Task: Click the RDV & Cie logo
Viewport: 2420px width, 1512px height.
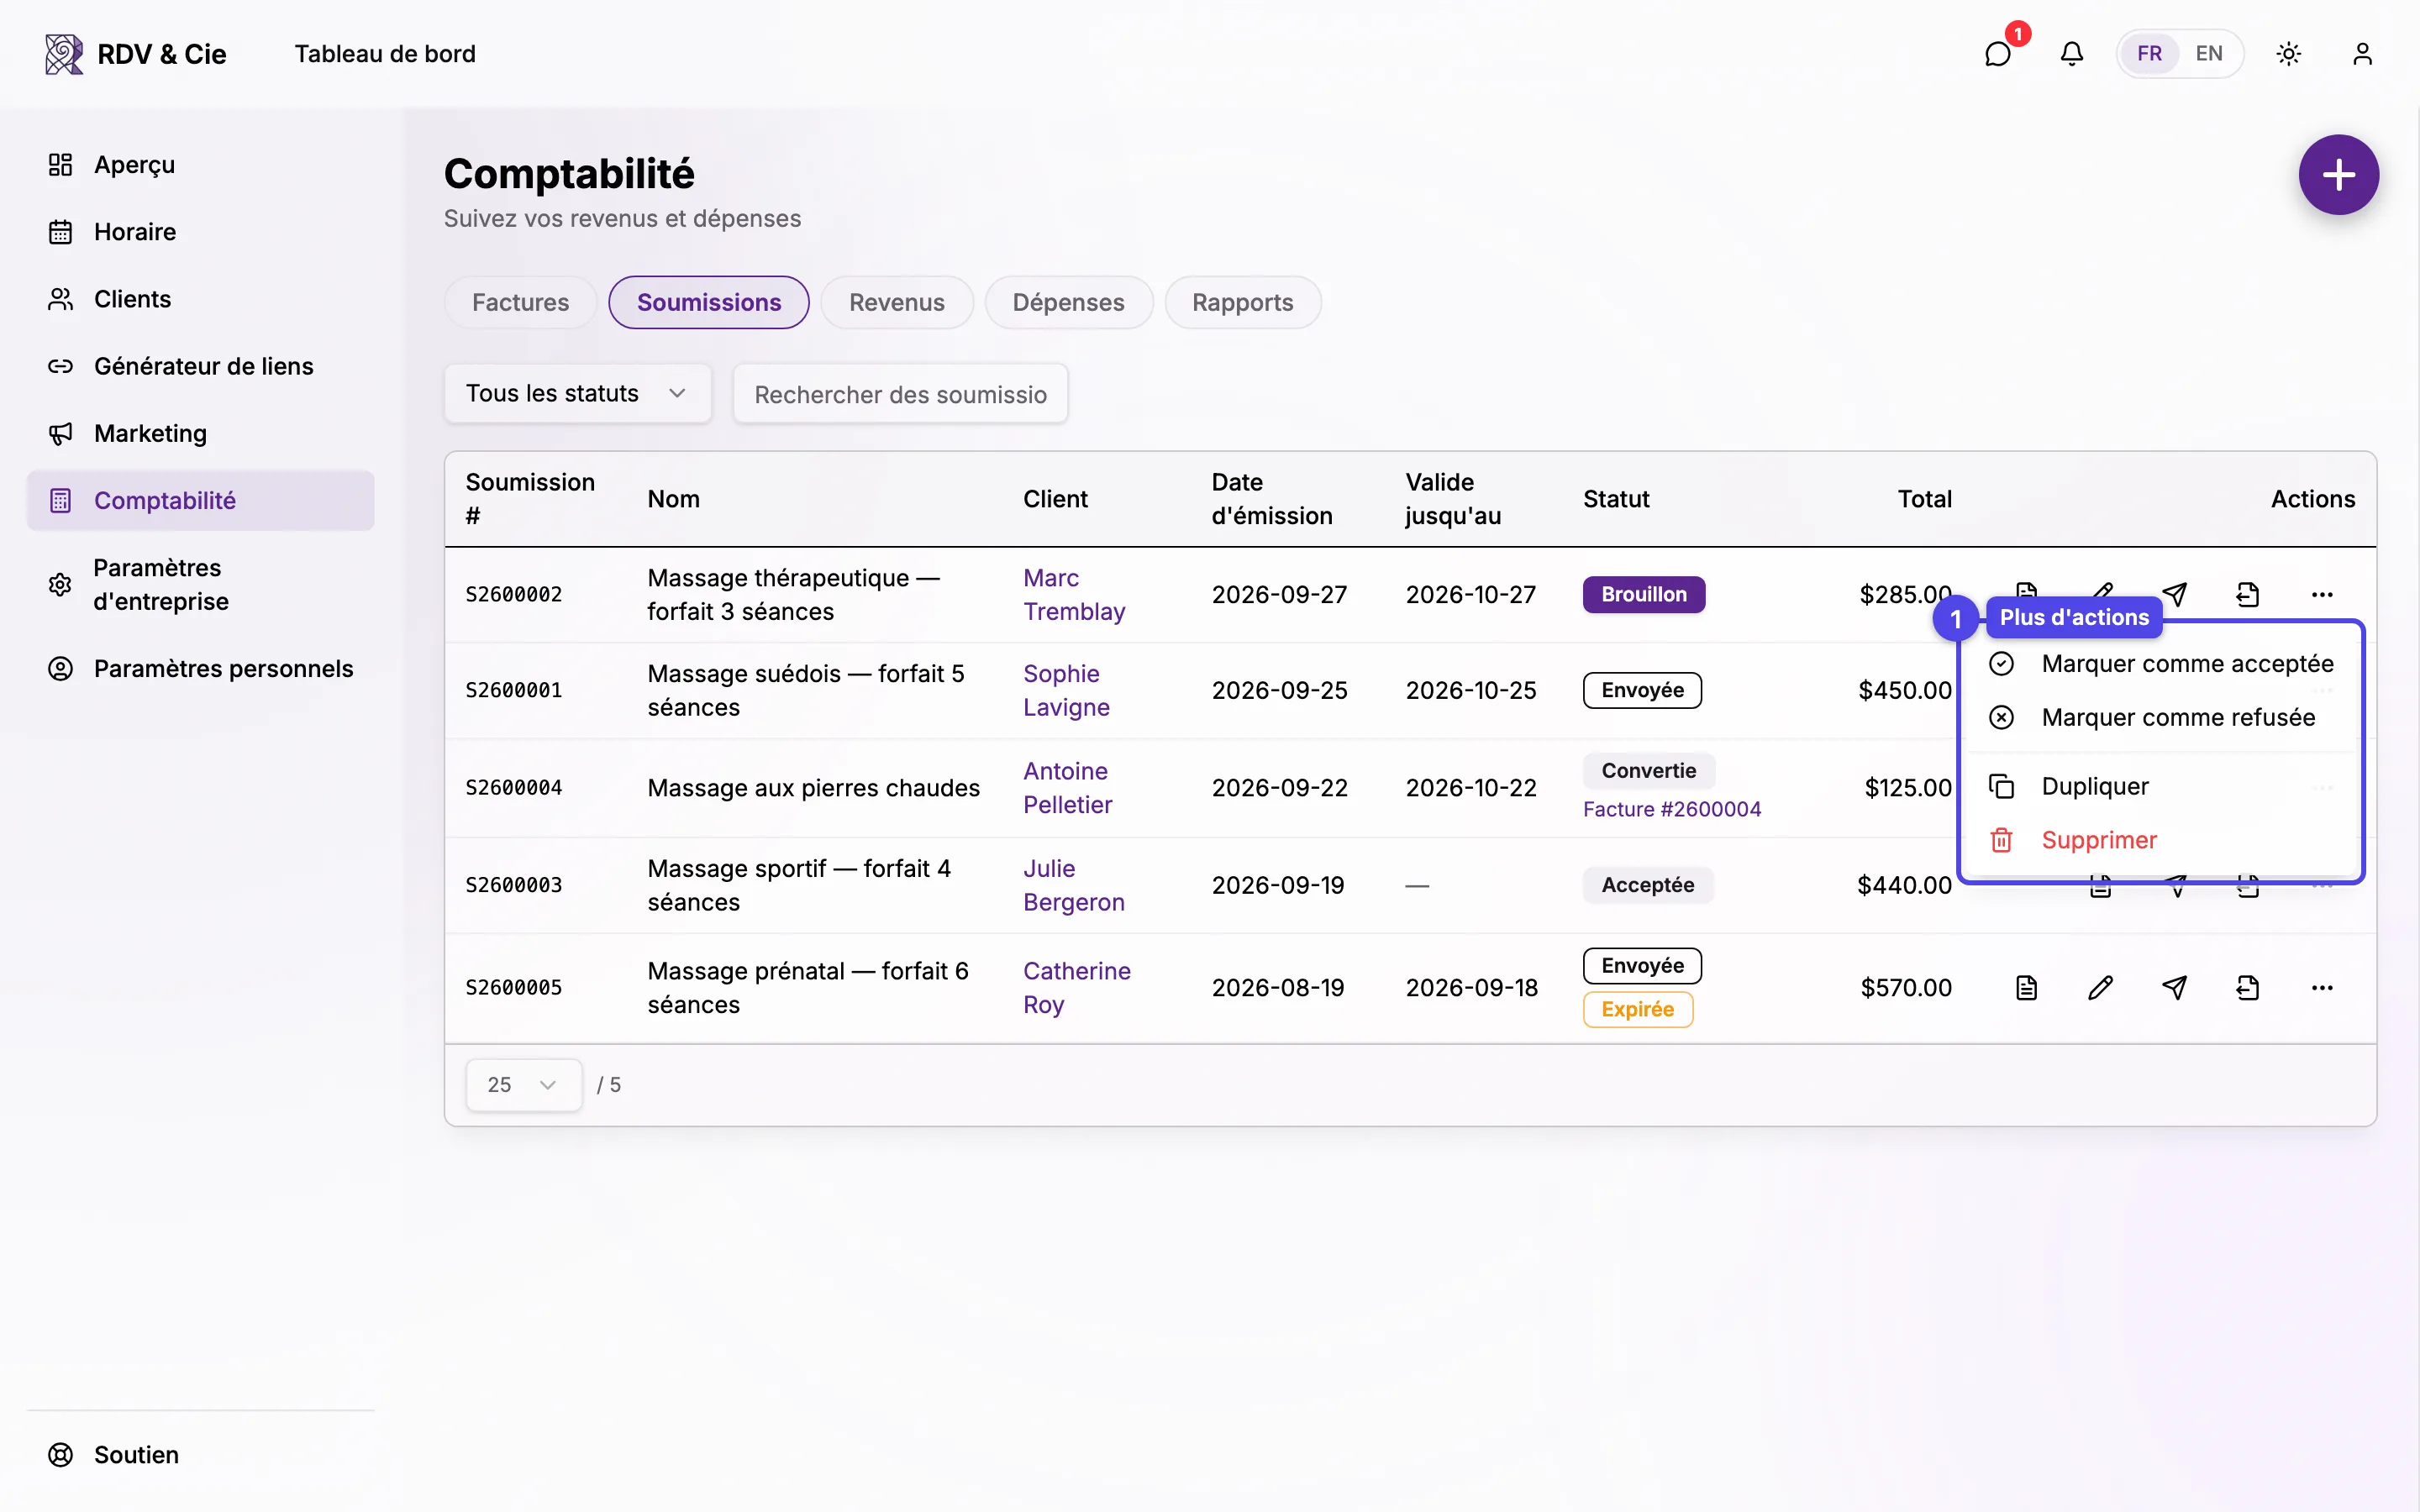Action: pos(135,54)
